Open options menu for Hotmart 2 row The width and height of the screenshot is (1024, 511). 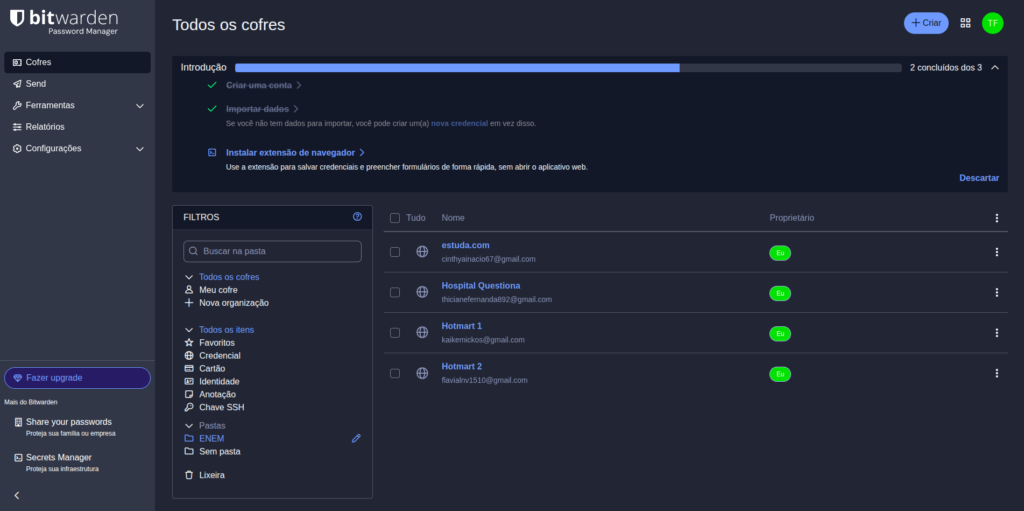(x=997, y=374)
